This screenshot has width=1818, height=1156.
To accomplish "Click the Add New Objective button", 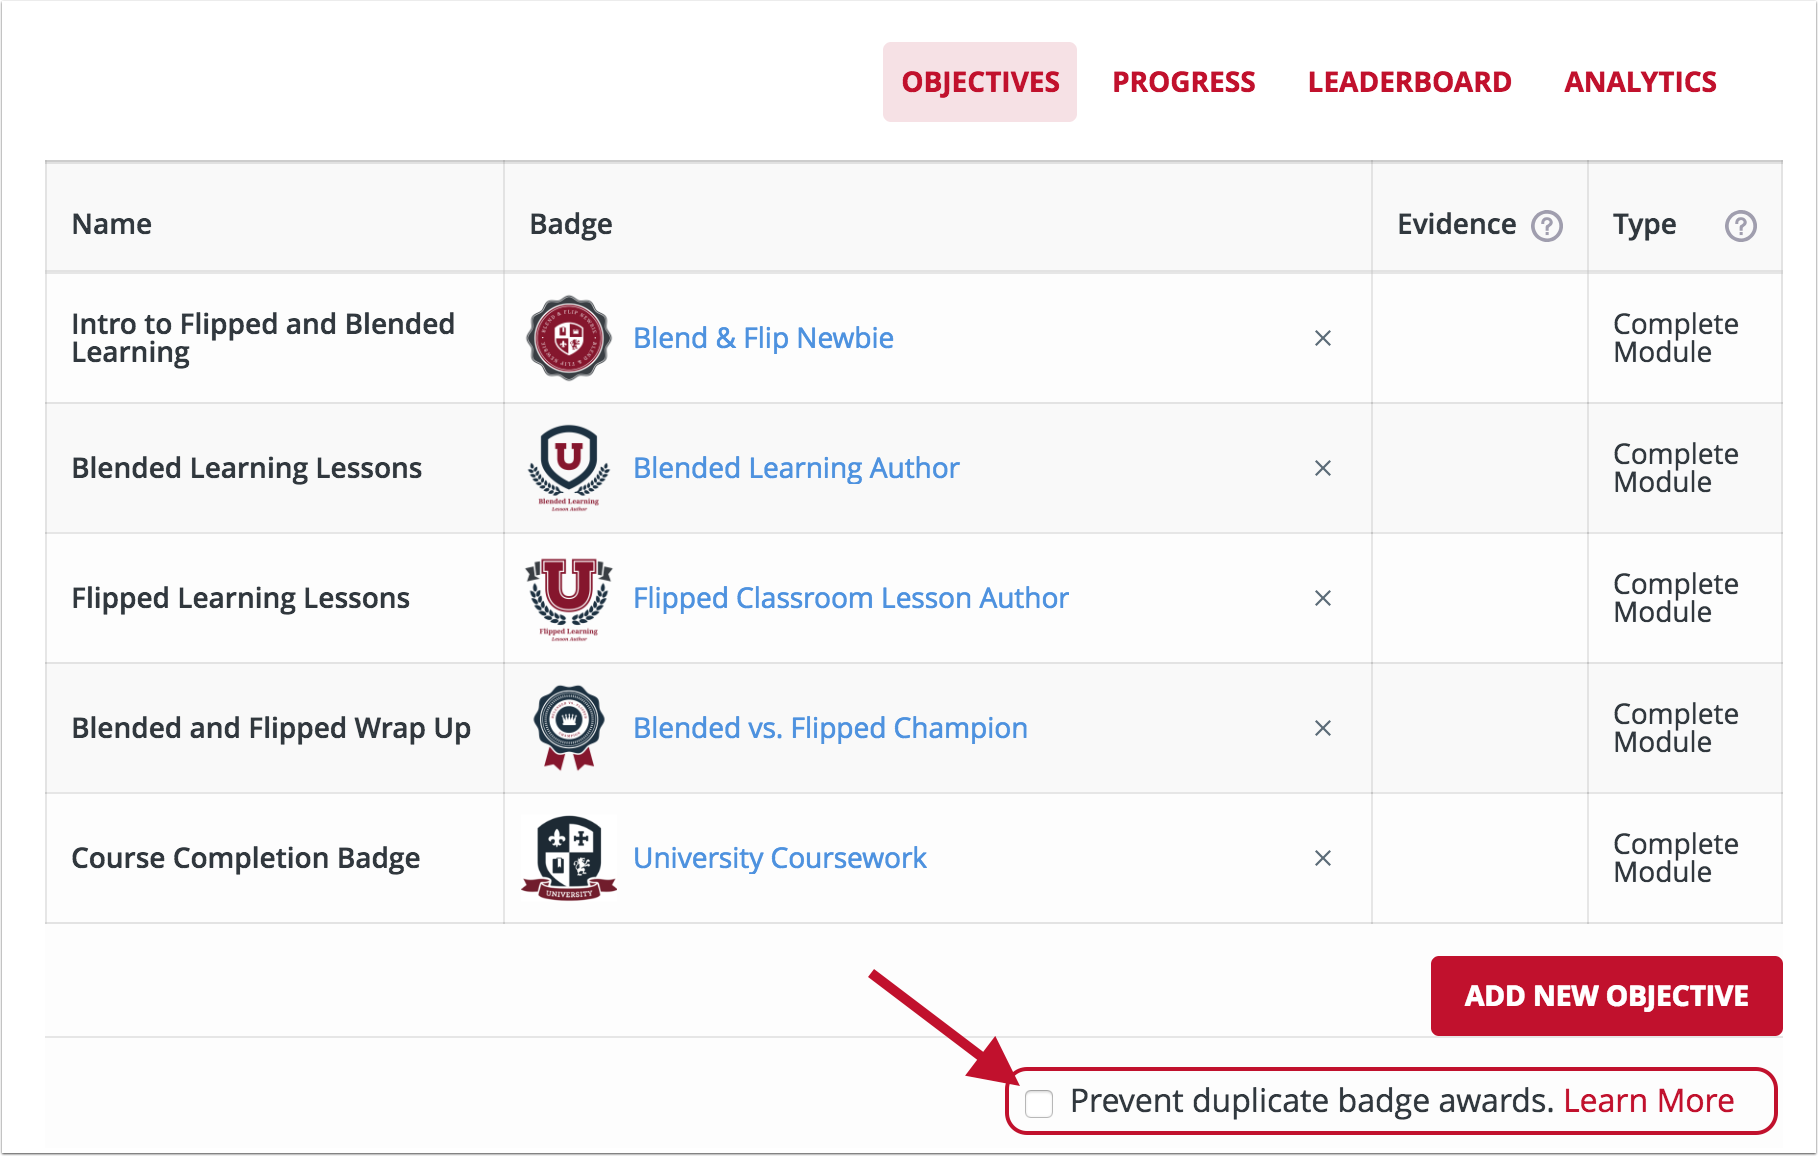I will click(x=1606, y=995).
